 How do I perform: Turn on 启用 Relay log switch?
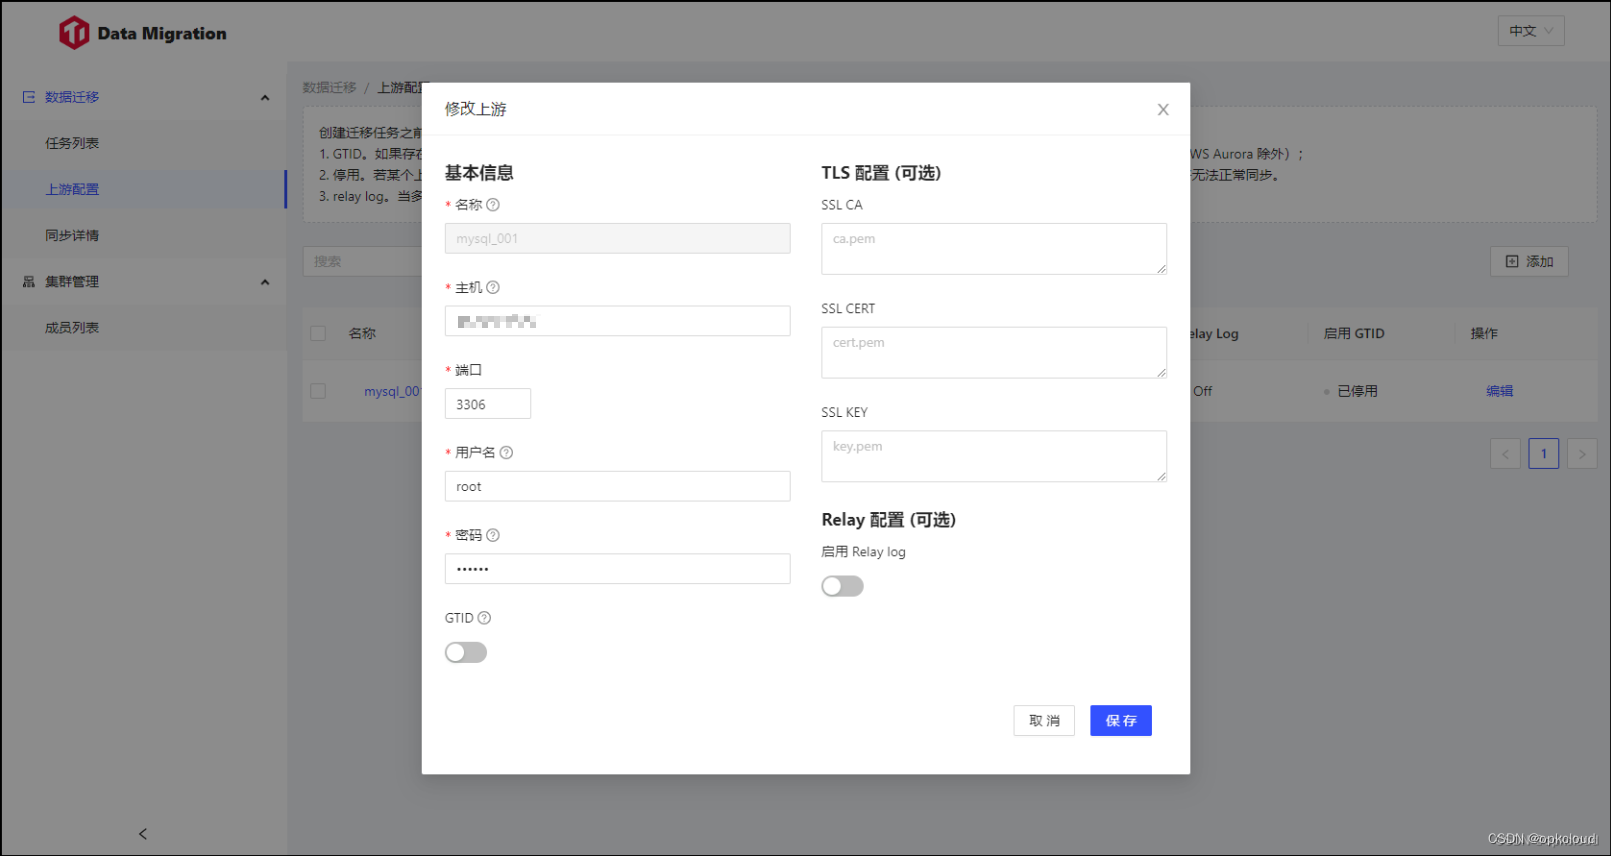[842, 586]
